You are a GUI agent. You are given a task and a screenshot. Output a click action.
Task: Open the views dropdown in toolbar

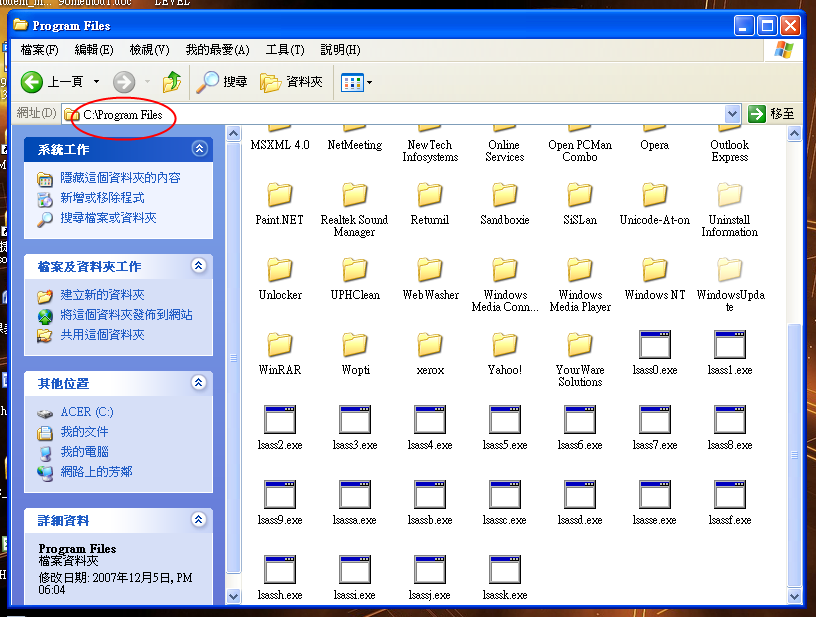356,82
